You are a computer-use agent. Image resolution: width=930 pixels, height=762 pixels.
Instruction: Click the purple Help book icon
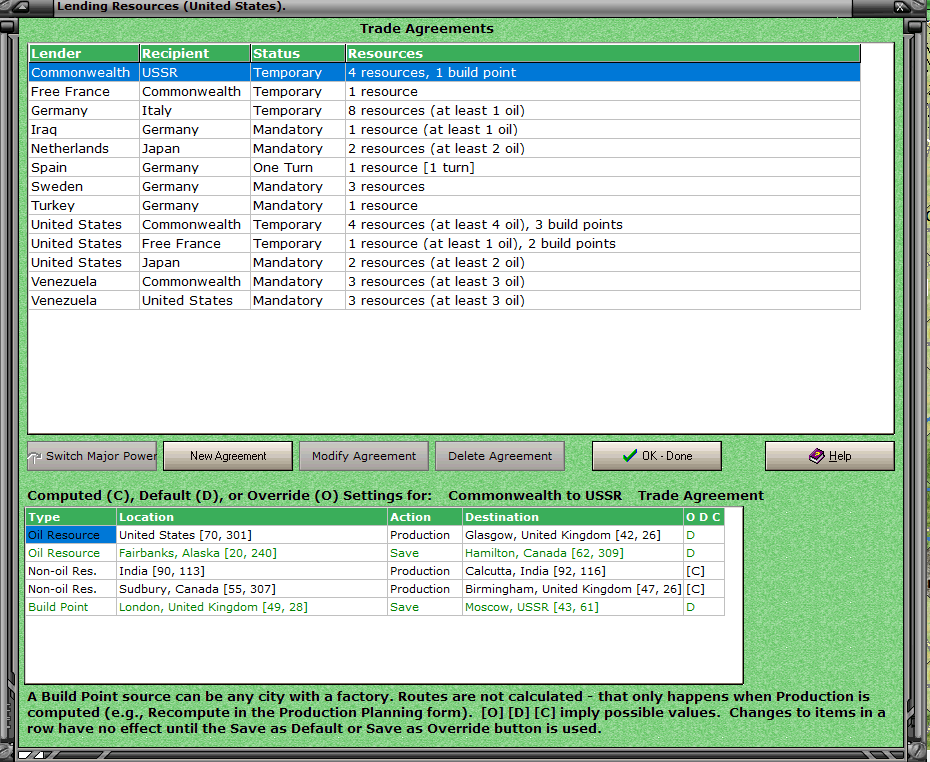tap(817, 455)
